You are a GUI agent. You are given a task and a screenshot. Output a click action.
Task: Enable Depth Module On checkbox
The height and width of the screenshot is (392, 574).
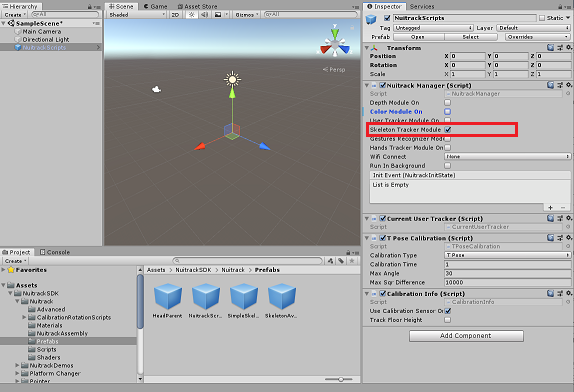pos(447,102)
